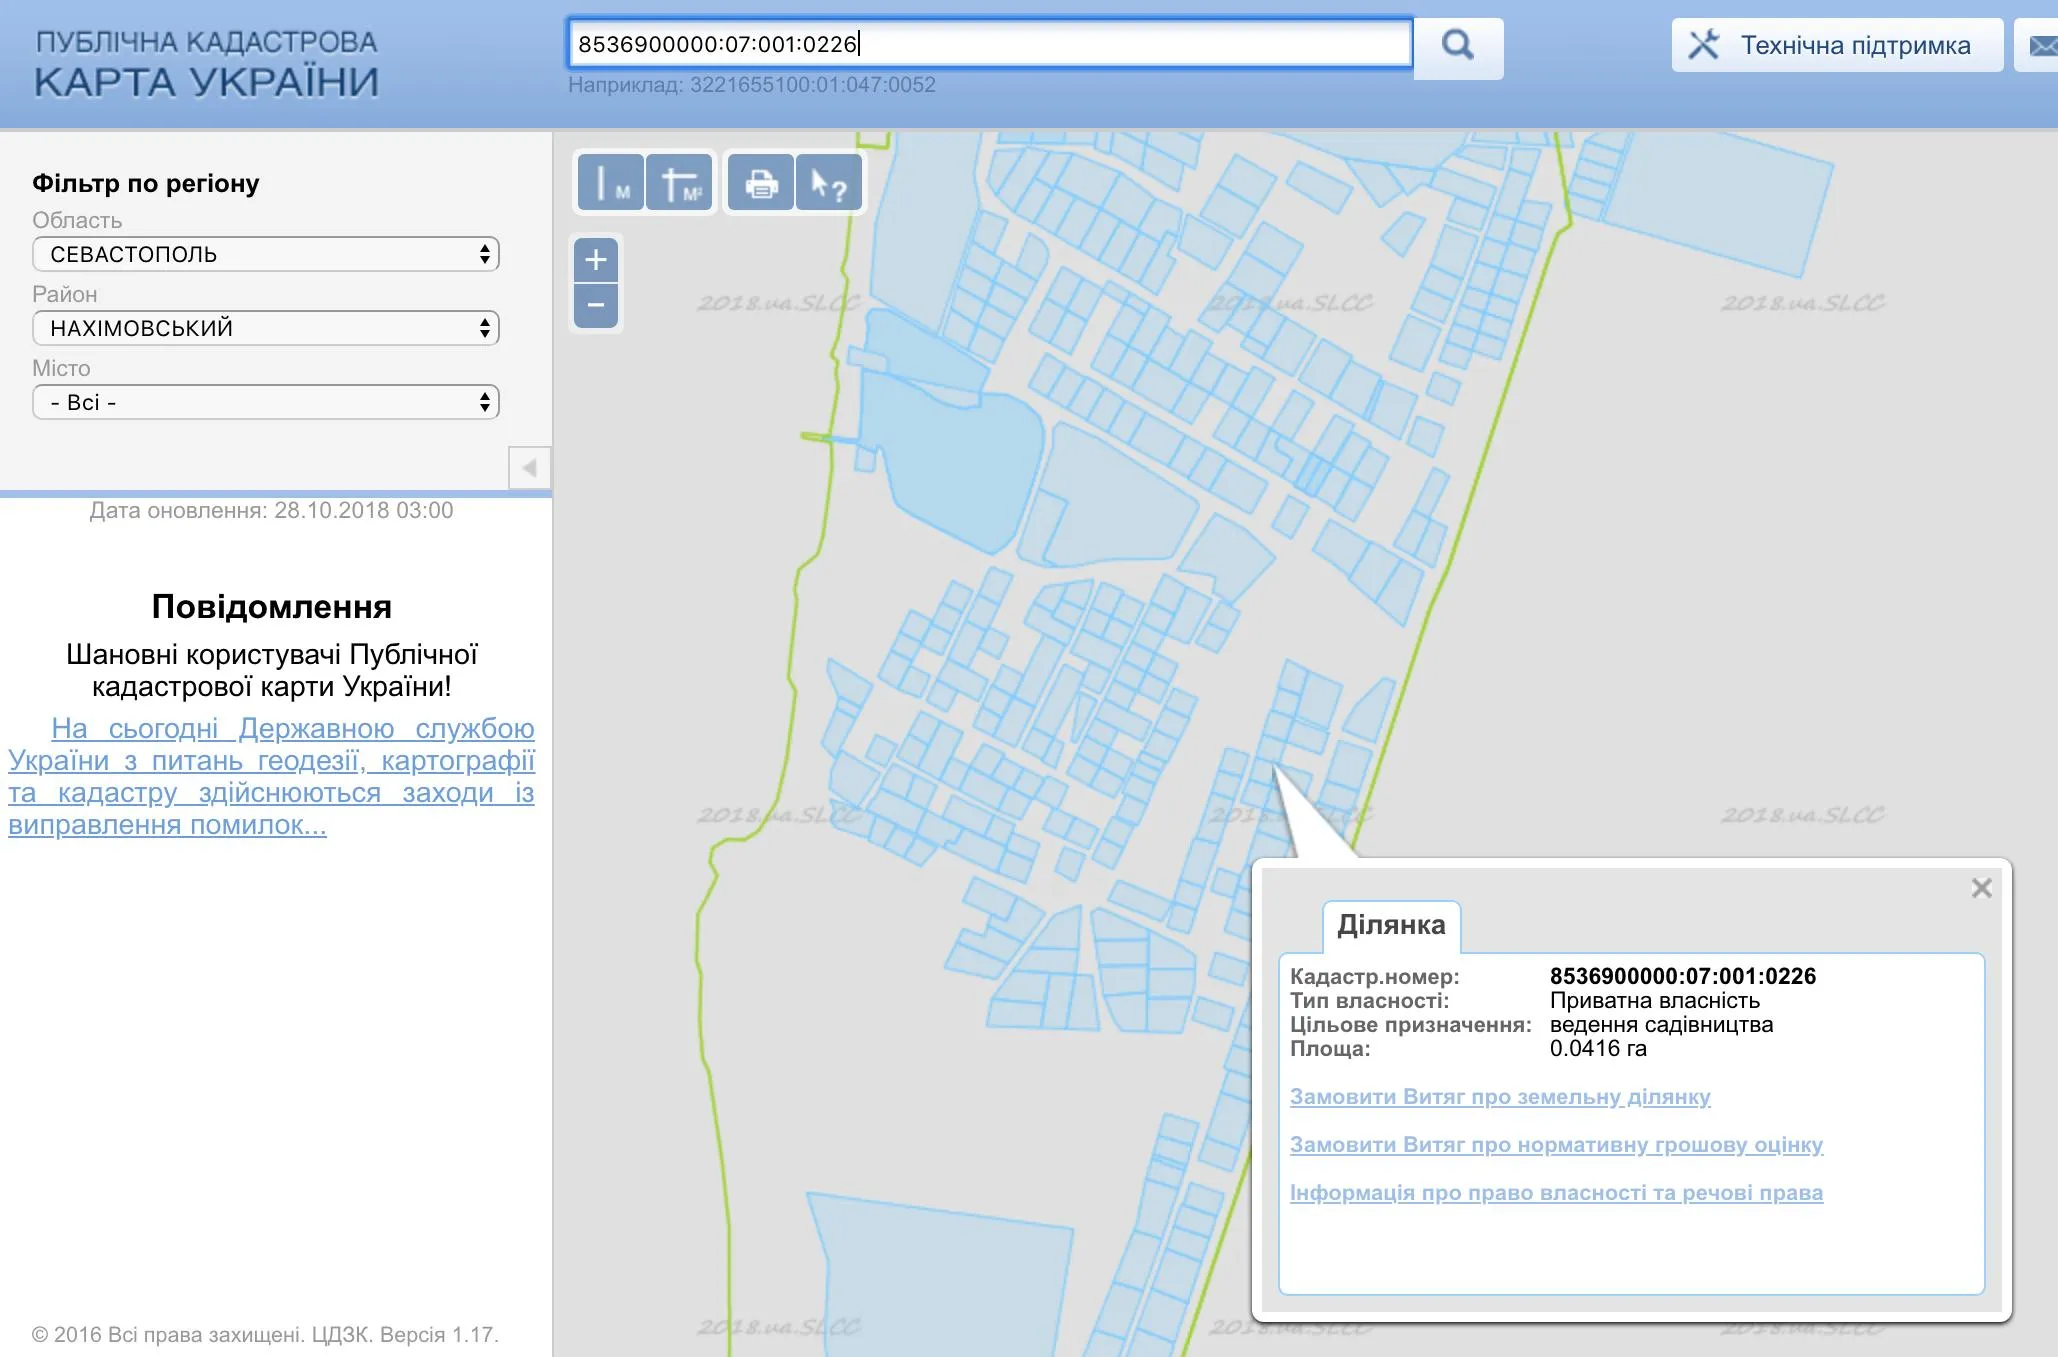
Task: Zoom in the map with plus
Action: click(596, 260)
